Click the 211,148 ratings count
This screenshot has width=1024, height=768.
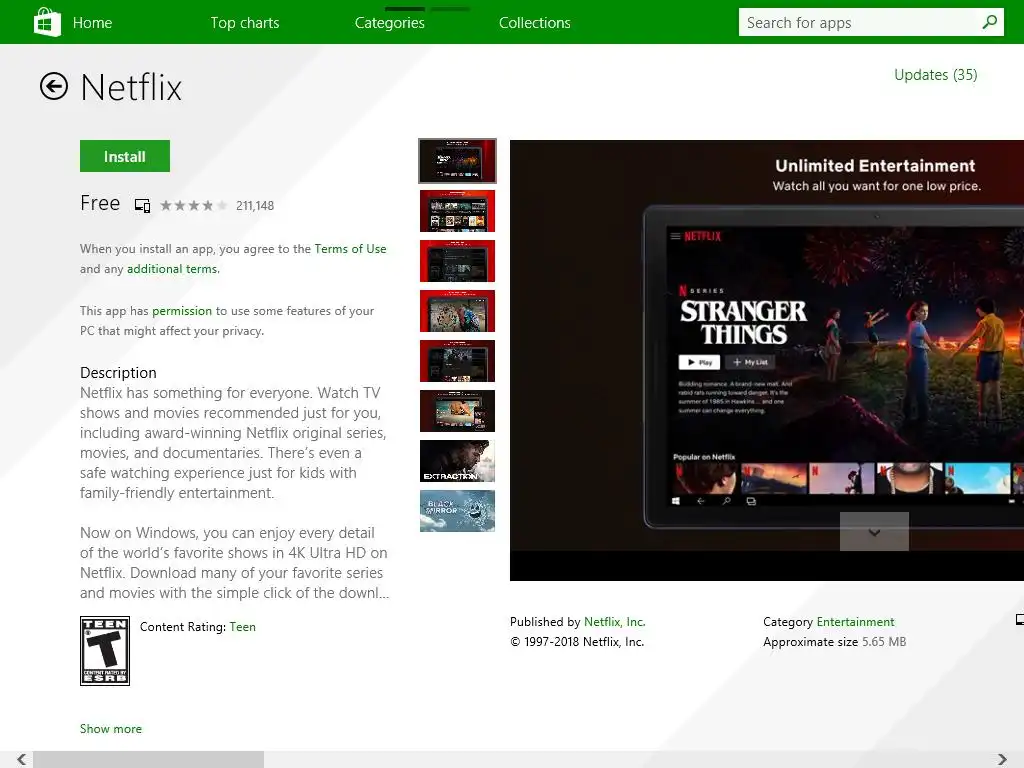[x=255, y=206]
